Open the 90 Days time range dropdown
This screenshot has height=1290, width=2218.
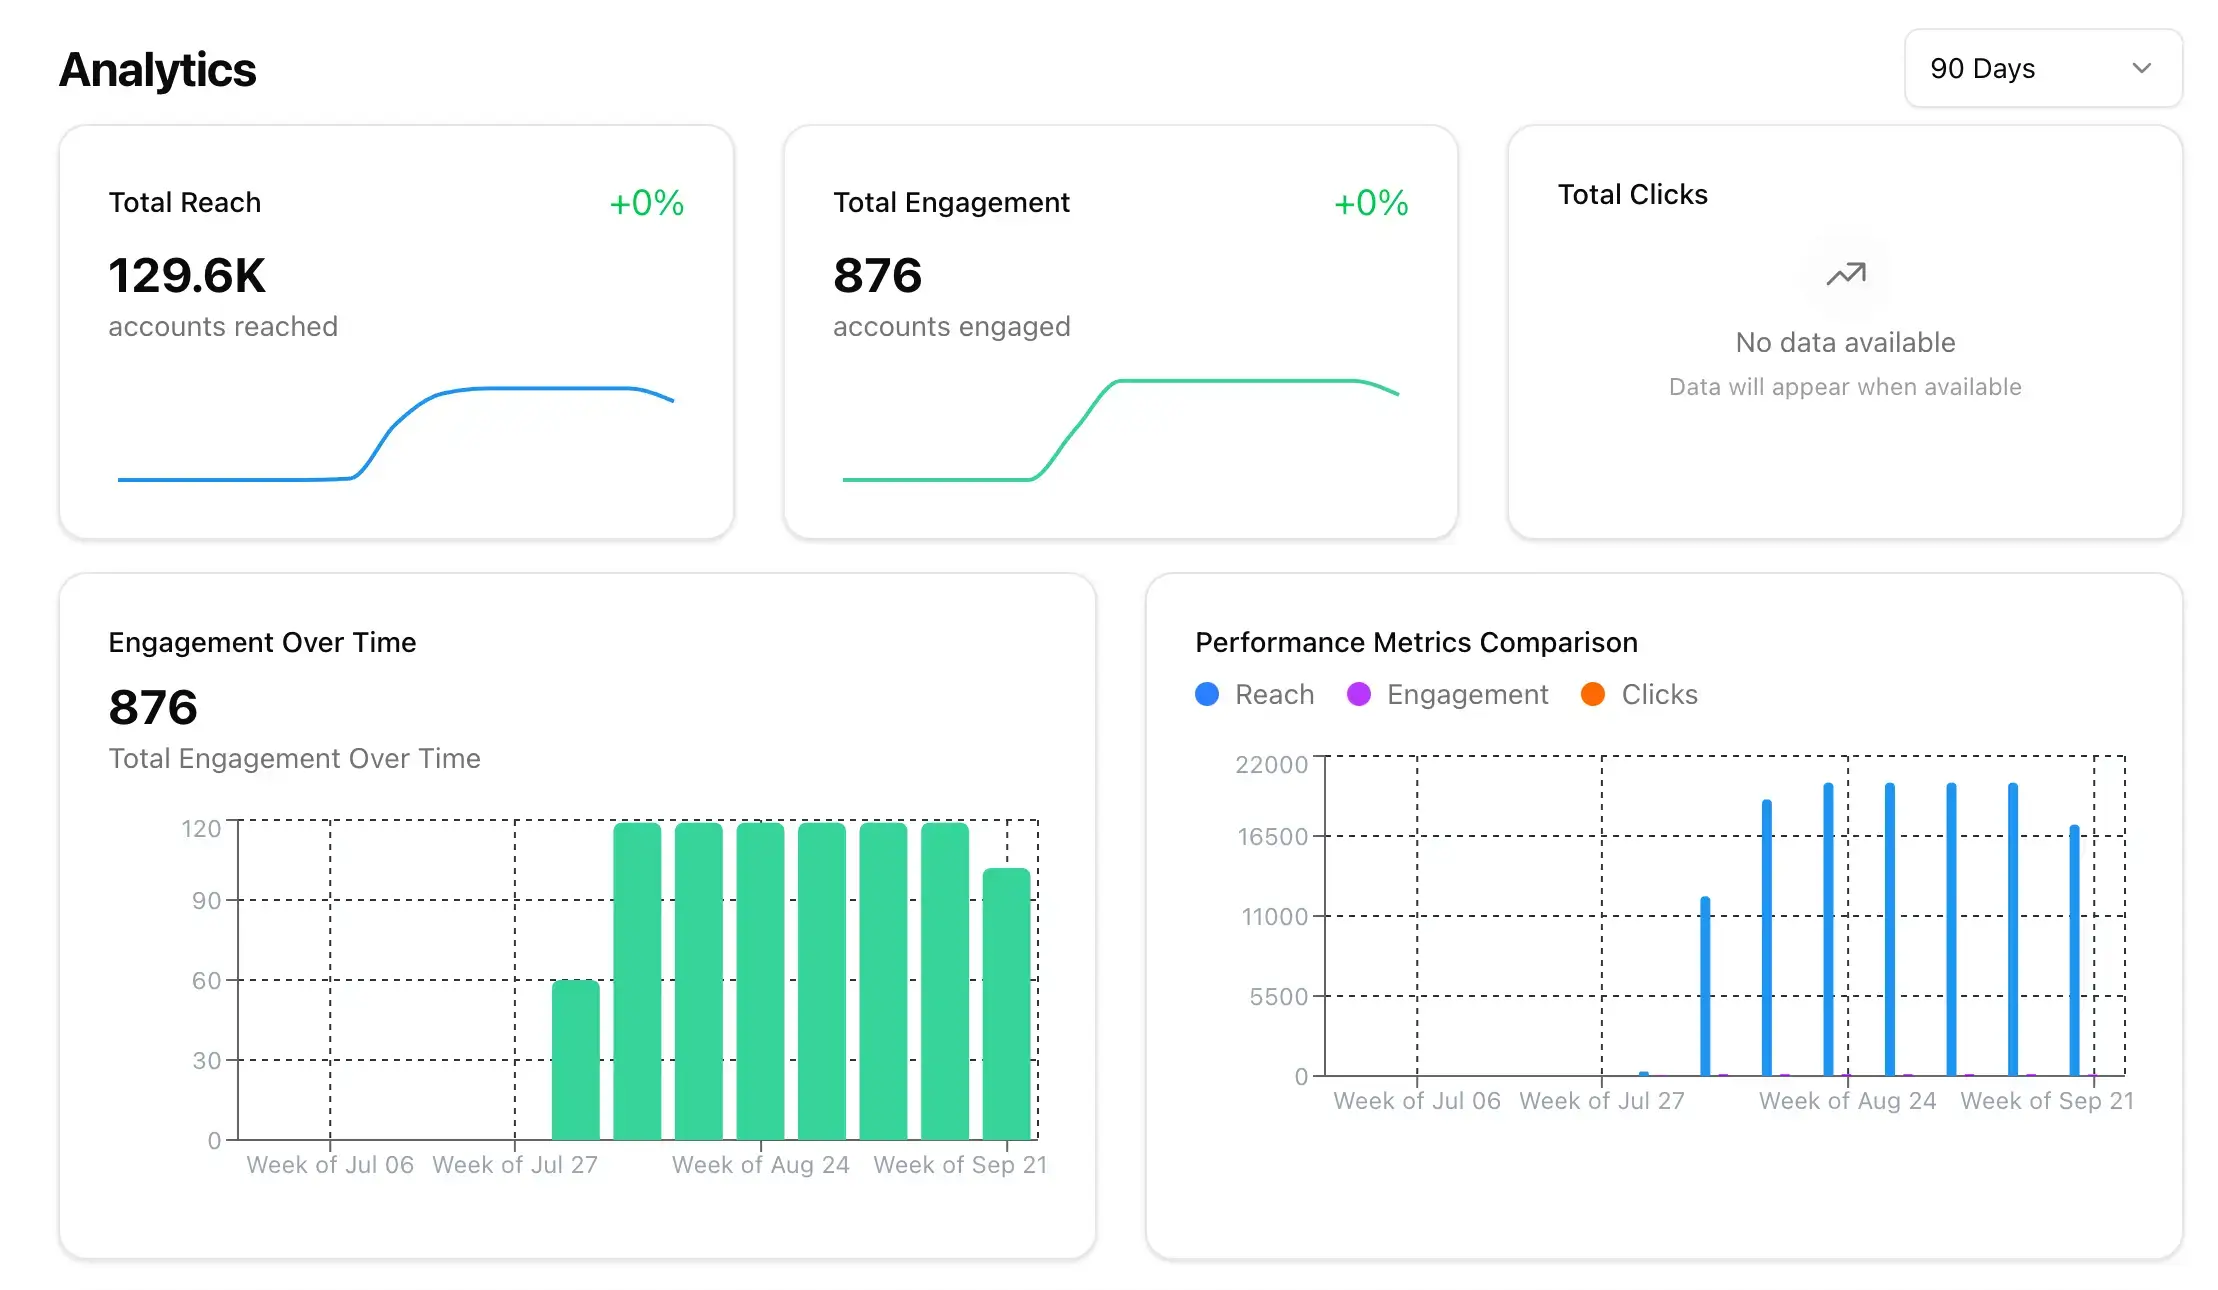(x=2042, y=68)
